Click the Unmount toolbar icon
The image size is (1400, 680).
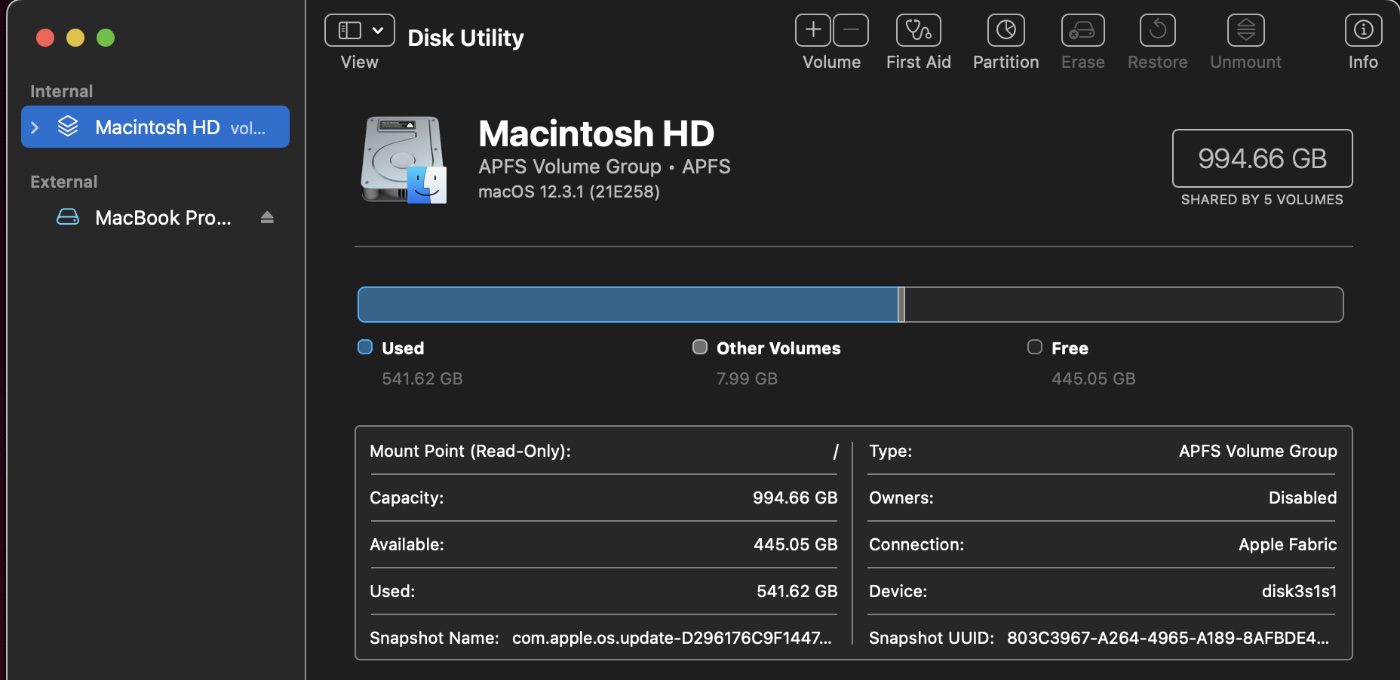pyautogui.click(x=1245, y=30)
